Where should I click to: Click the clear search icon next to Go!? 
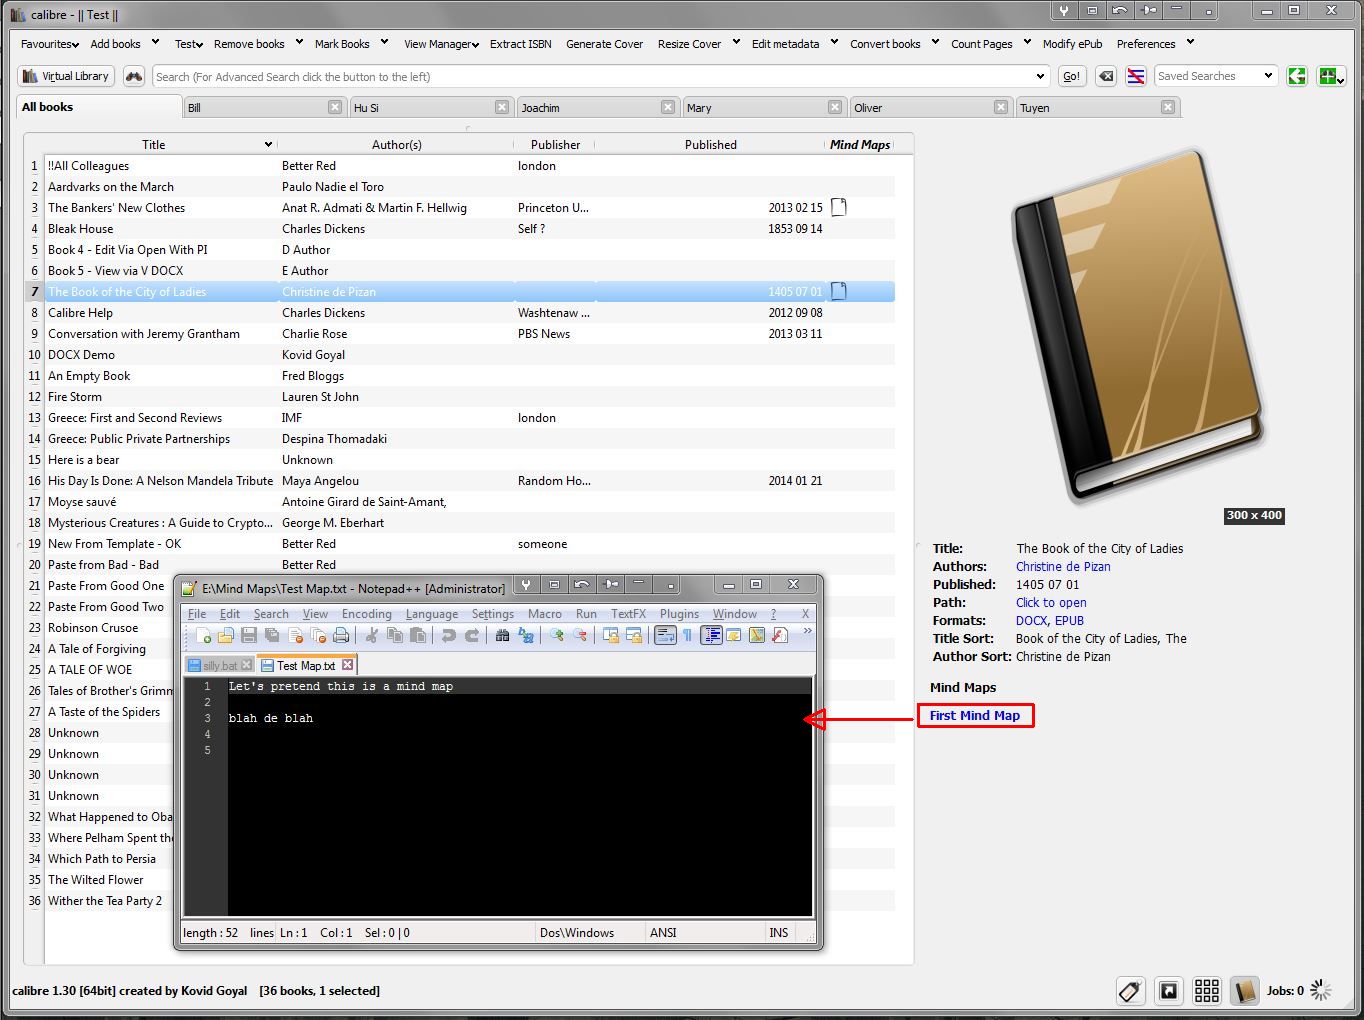pos(1106,76)
